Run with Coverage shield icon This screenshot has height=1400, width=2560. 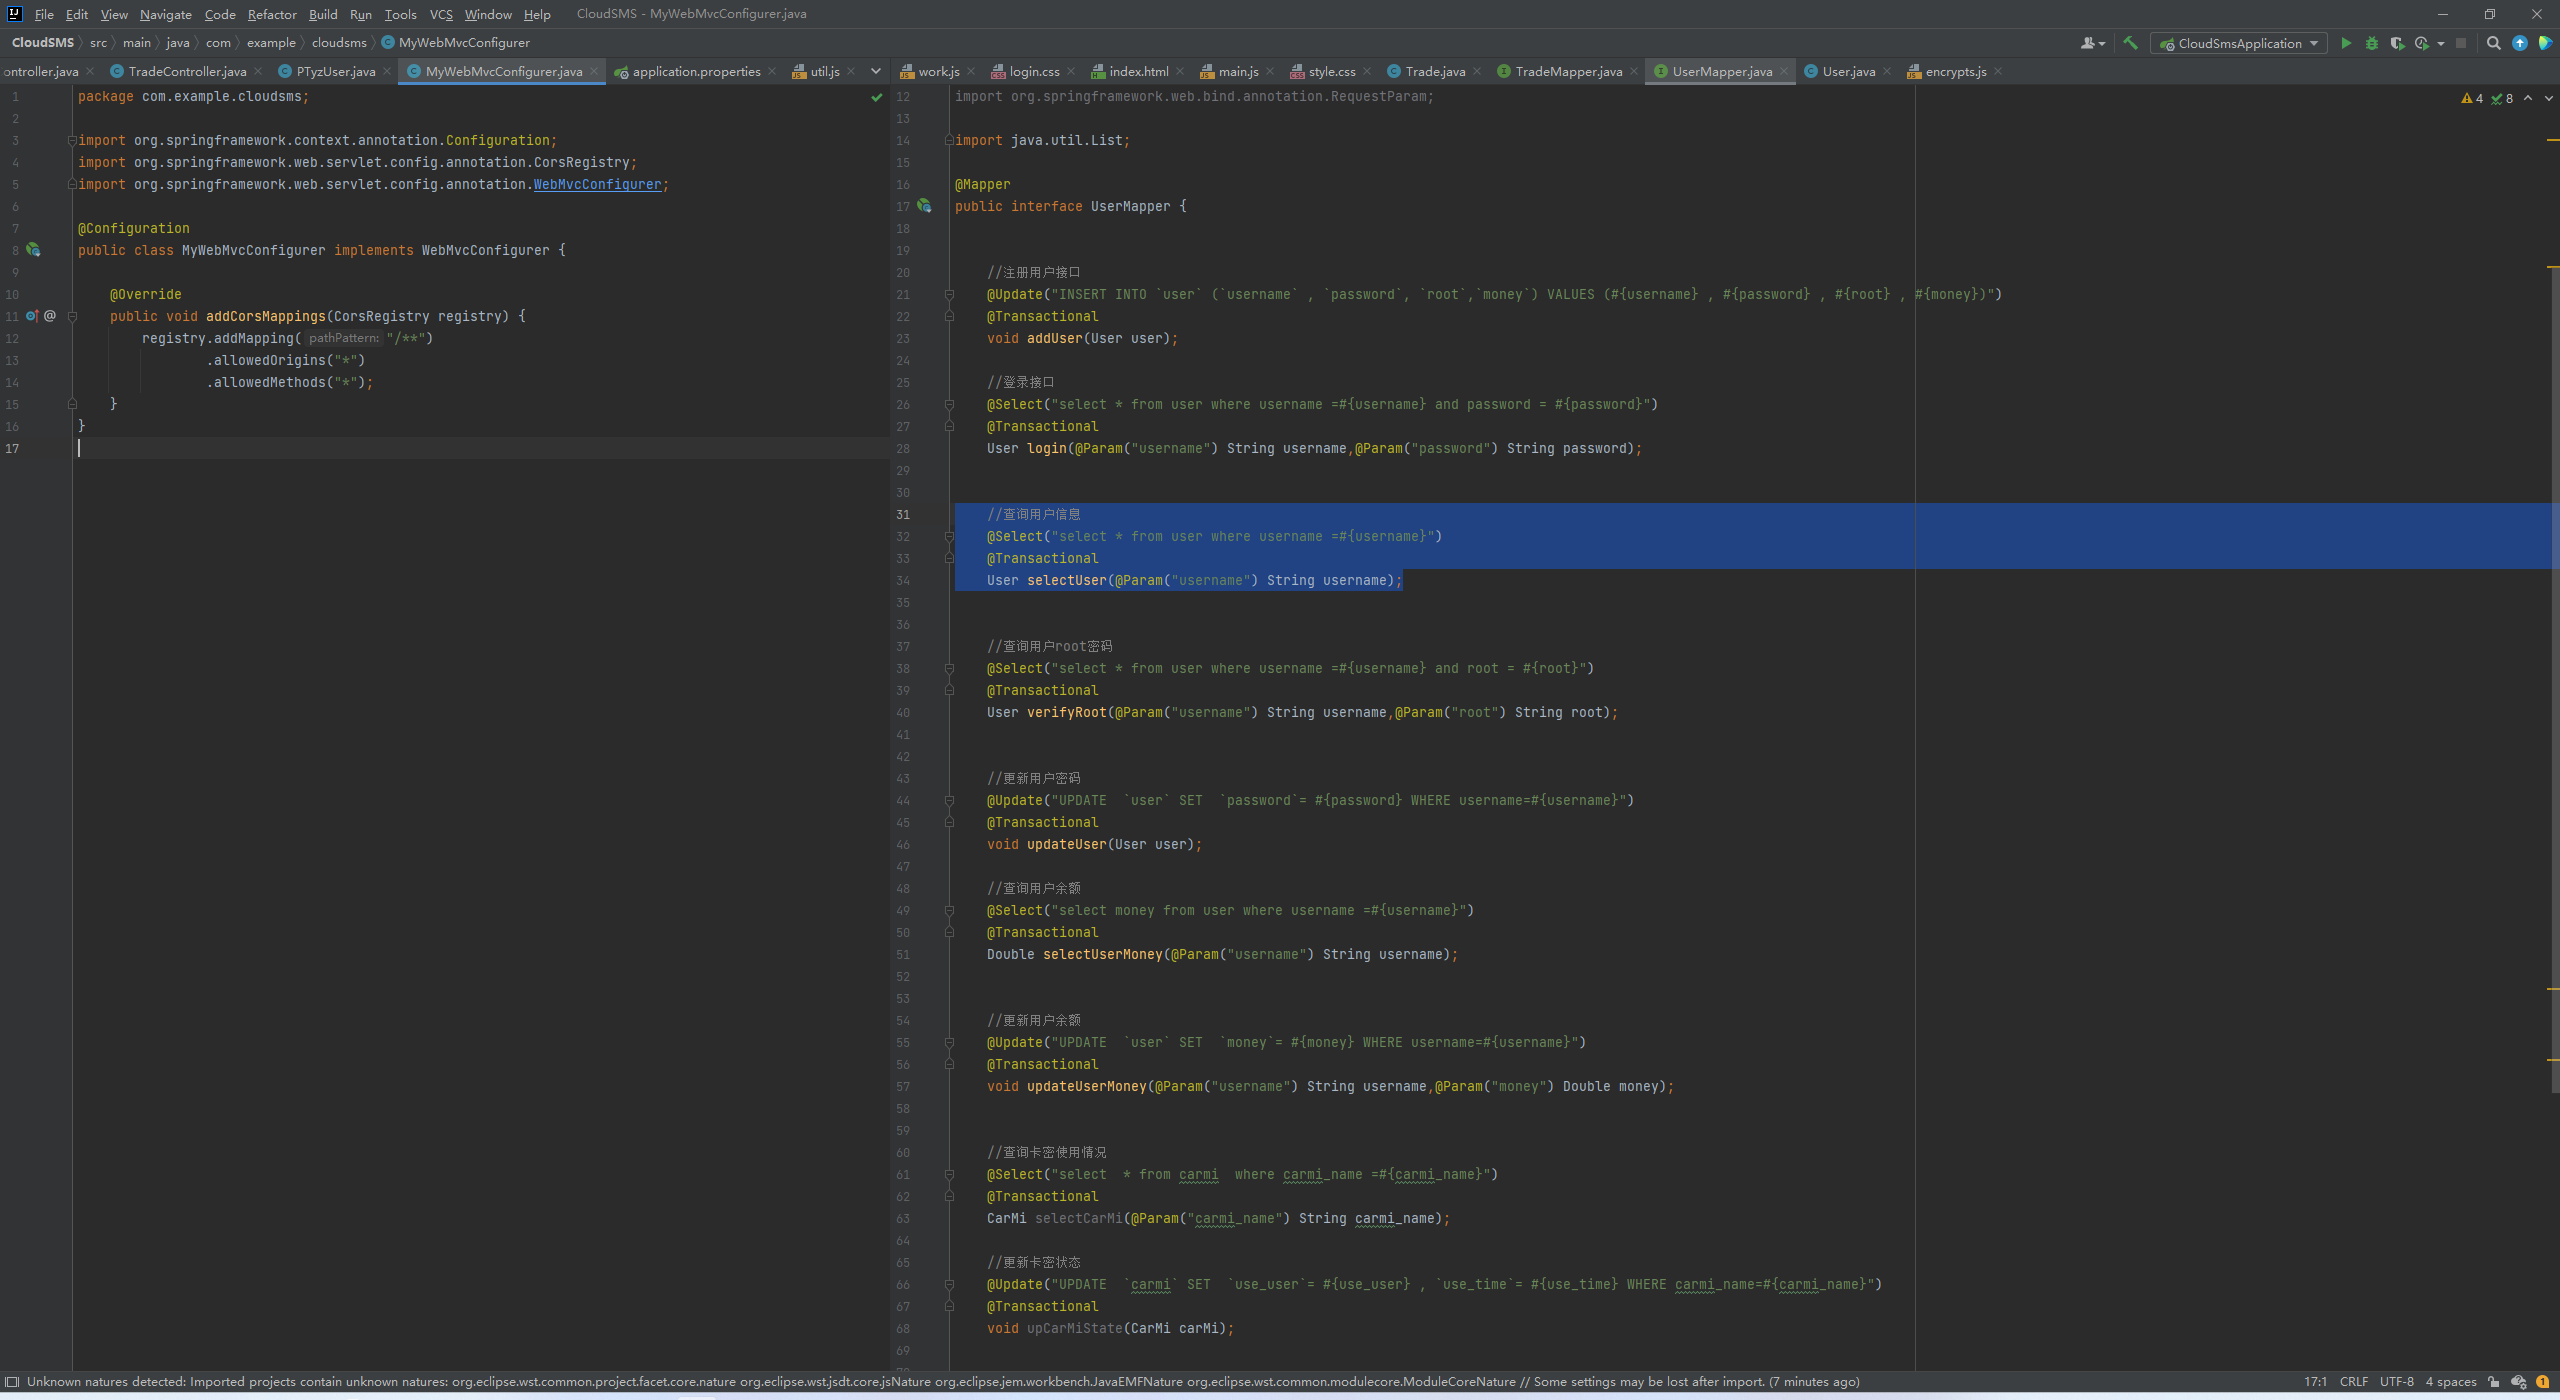2397,43
